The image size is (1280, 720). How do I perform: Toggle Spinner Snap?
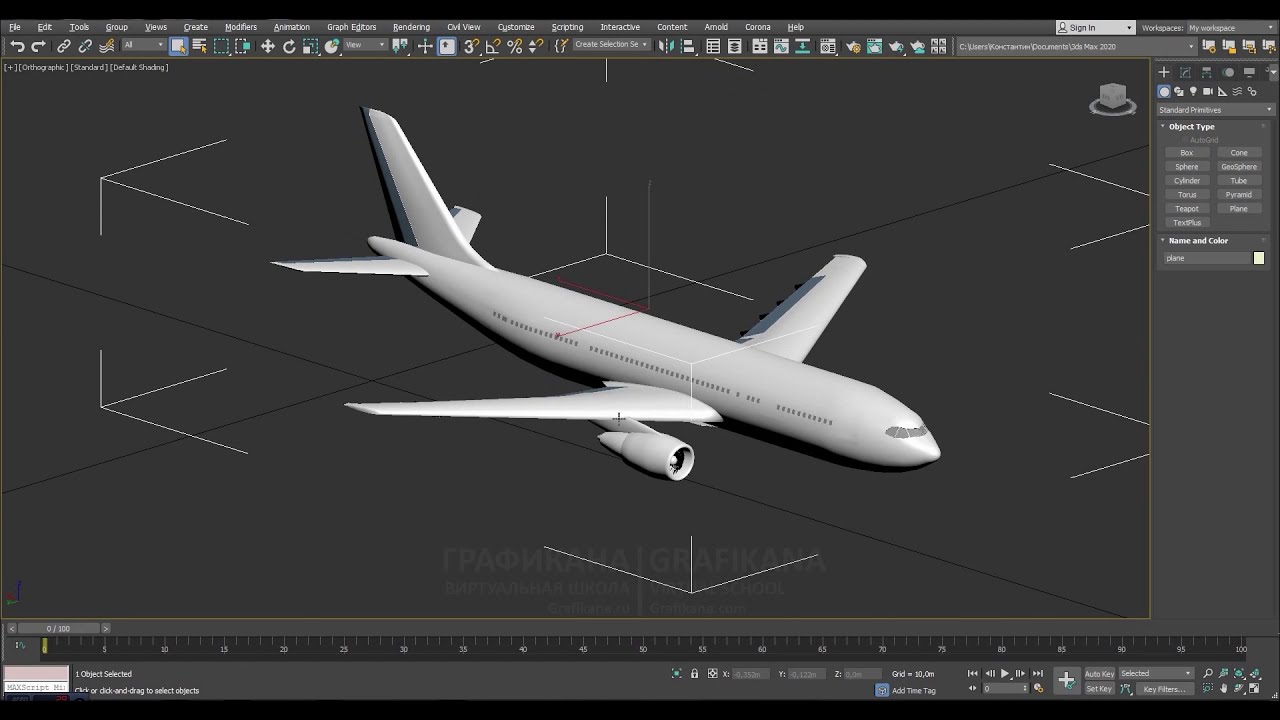click(x=536, y=46)
